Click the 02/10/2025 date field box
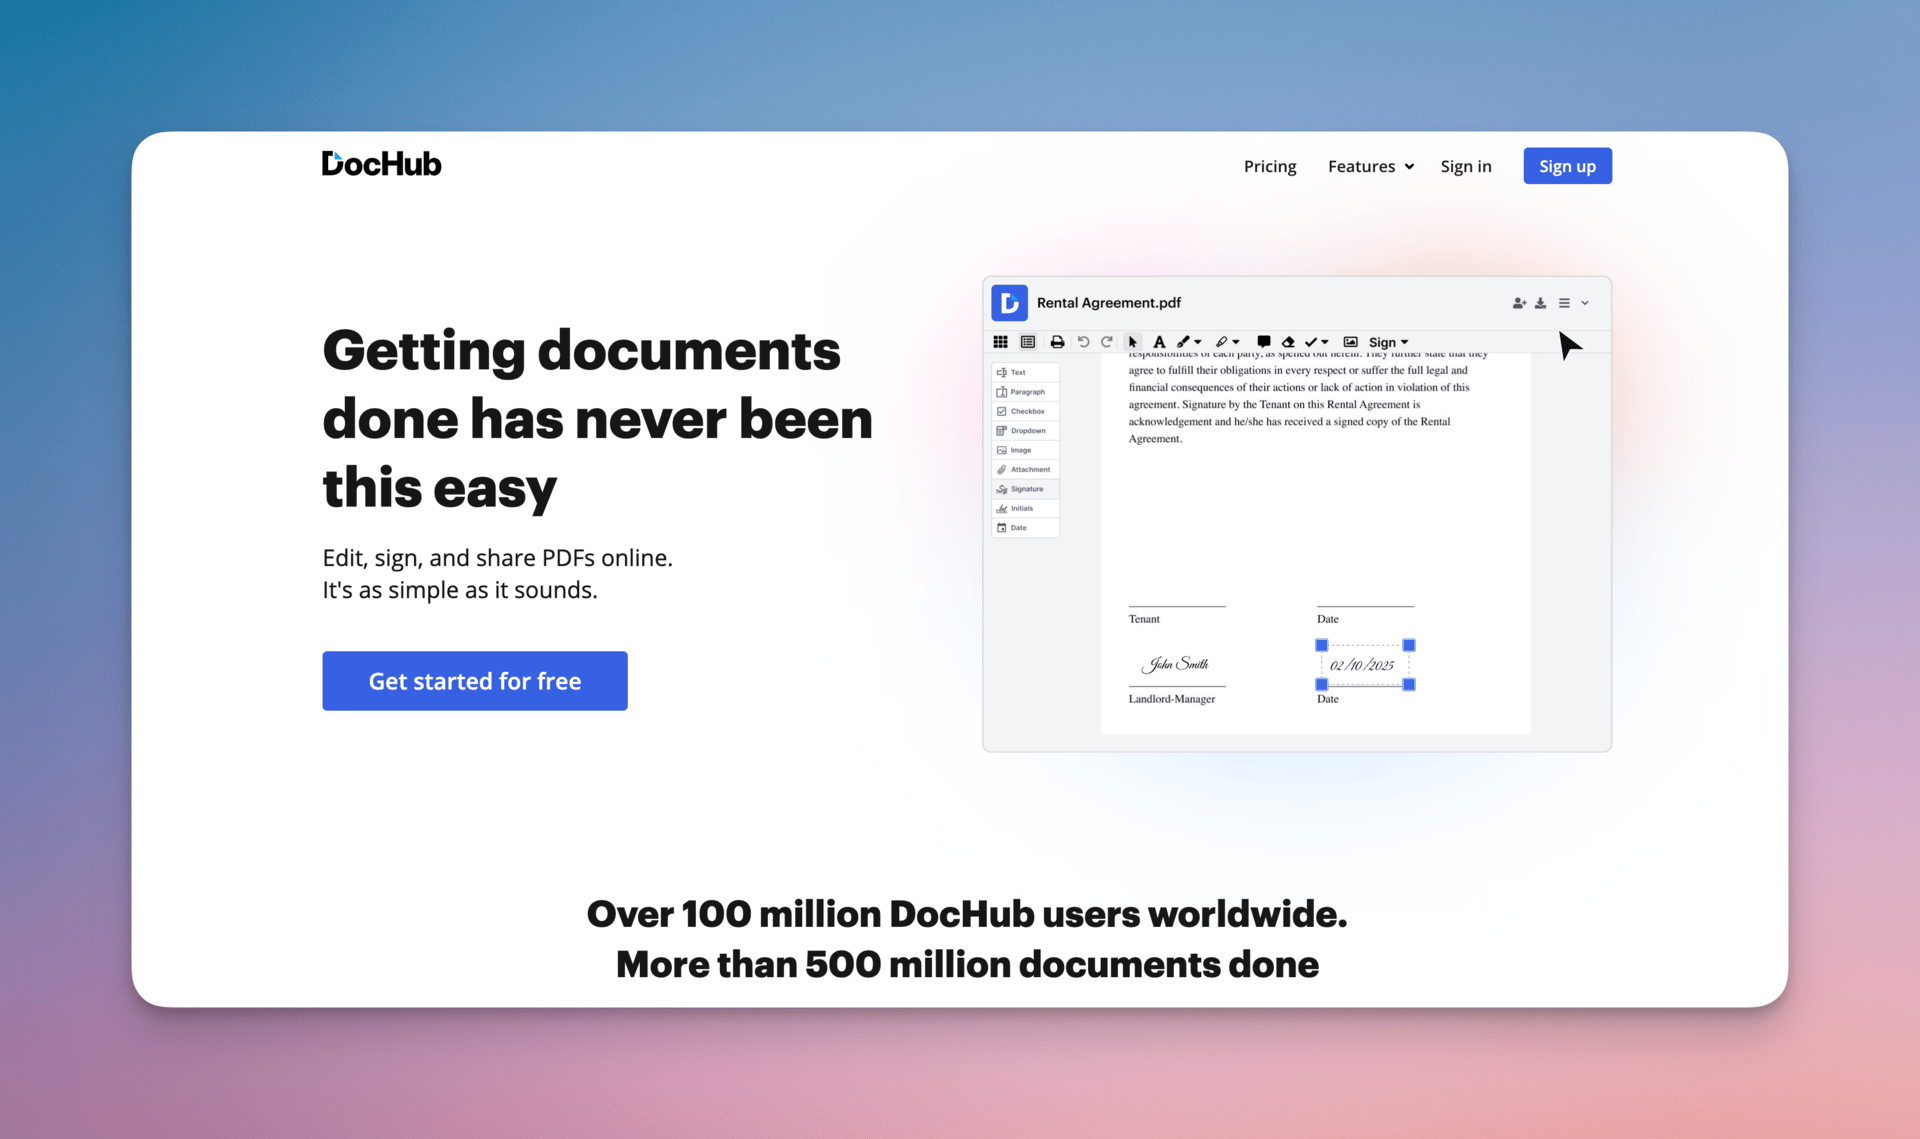1920x1139 pixels. point(1364,665)
